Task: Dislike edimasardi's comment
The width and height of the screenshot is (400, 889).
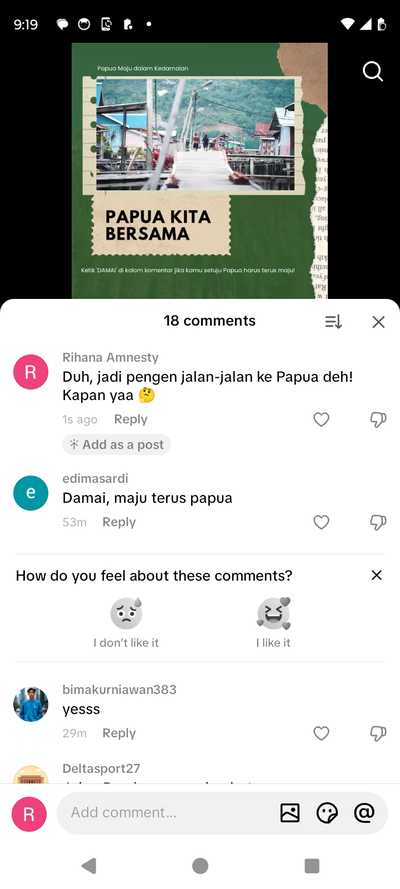Action: (378, 522)
